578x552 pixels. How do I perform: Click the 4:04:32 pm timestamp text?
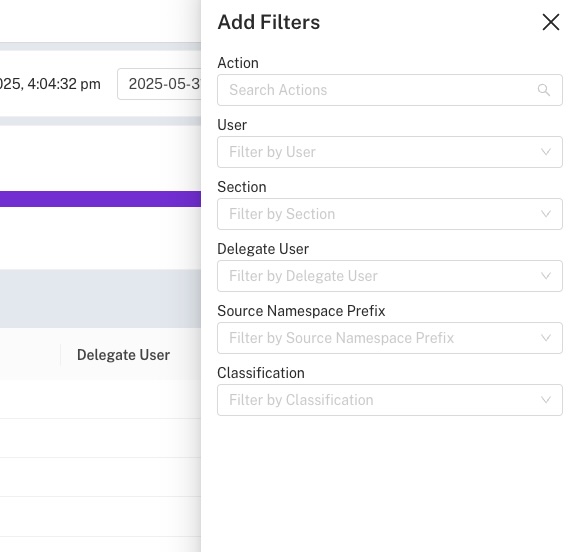point(64,84)
